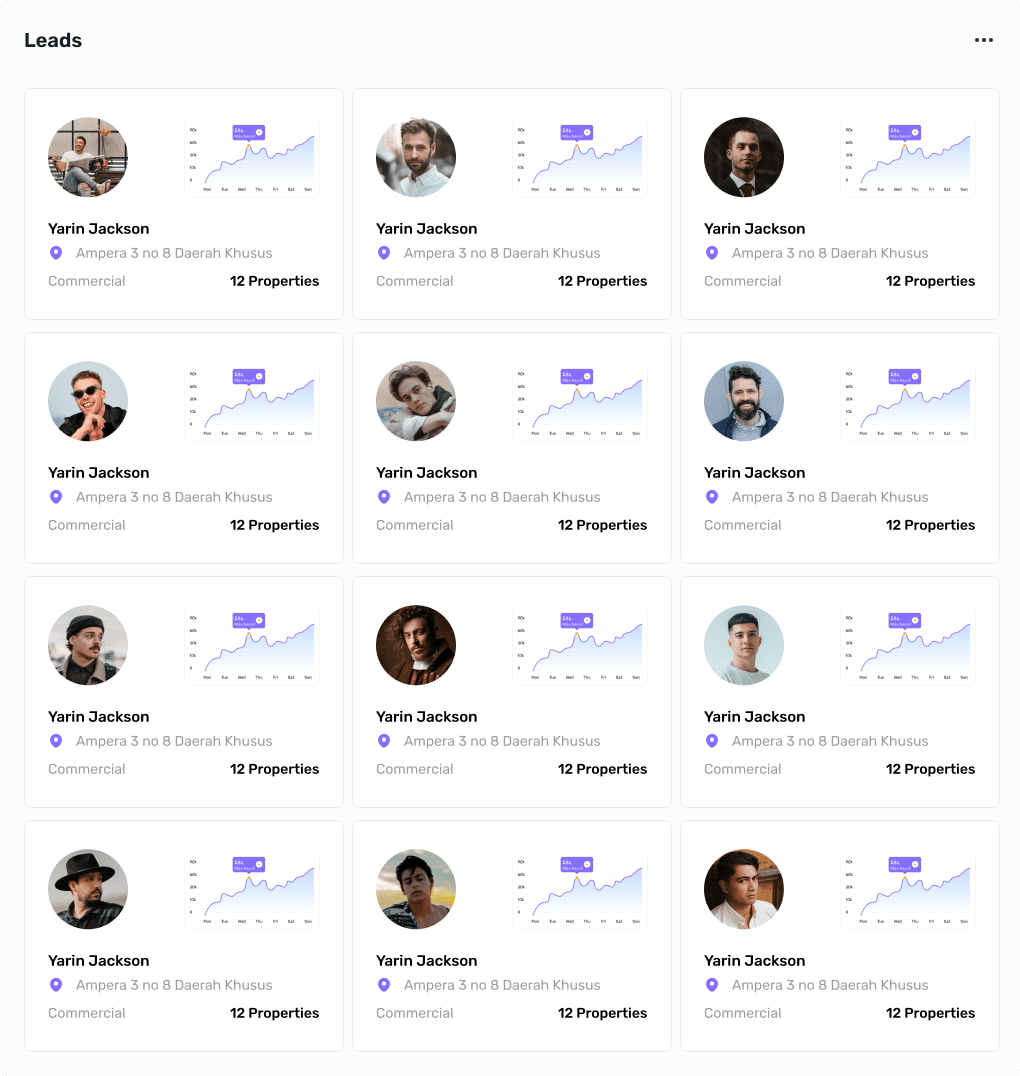This screenshot has height=1076, width=1020.
Task: Open 12 Properties in the top-left card
Action: tap(275, 281)
